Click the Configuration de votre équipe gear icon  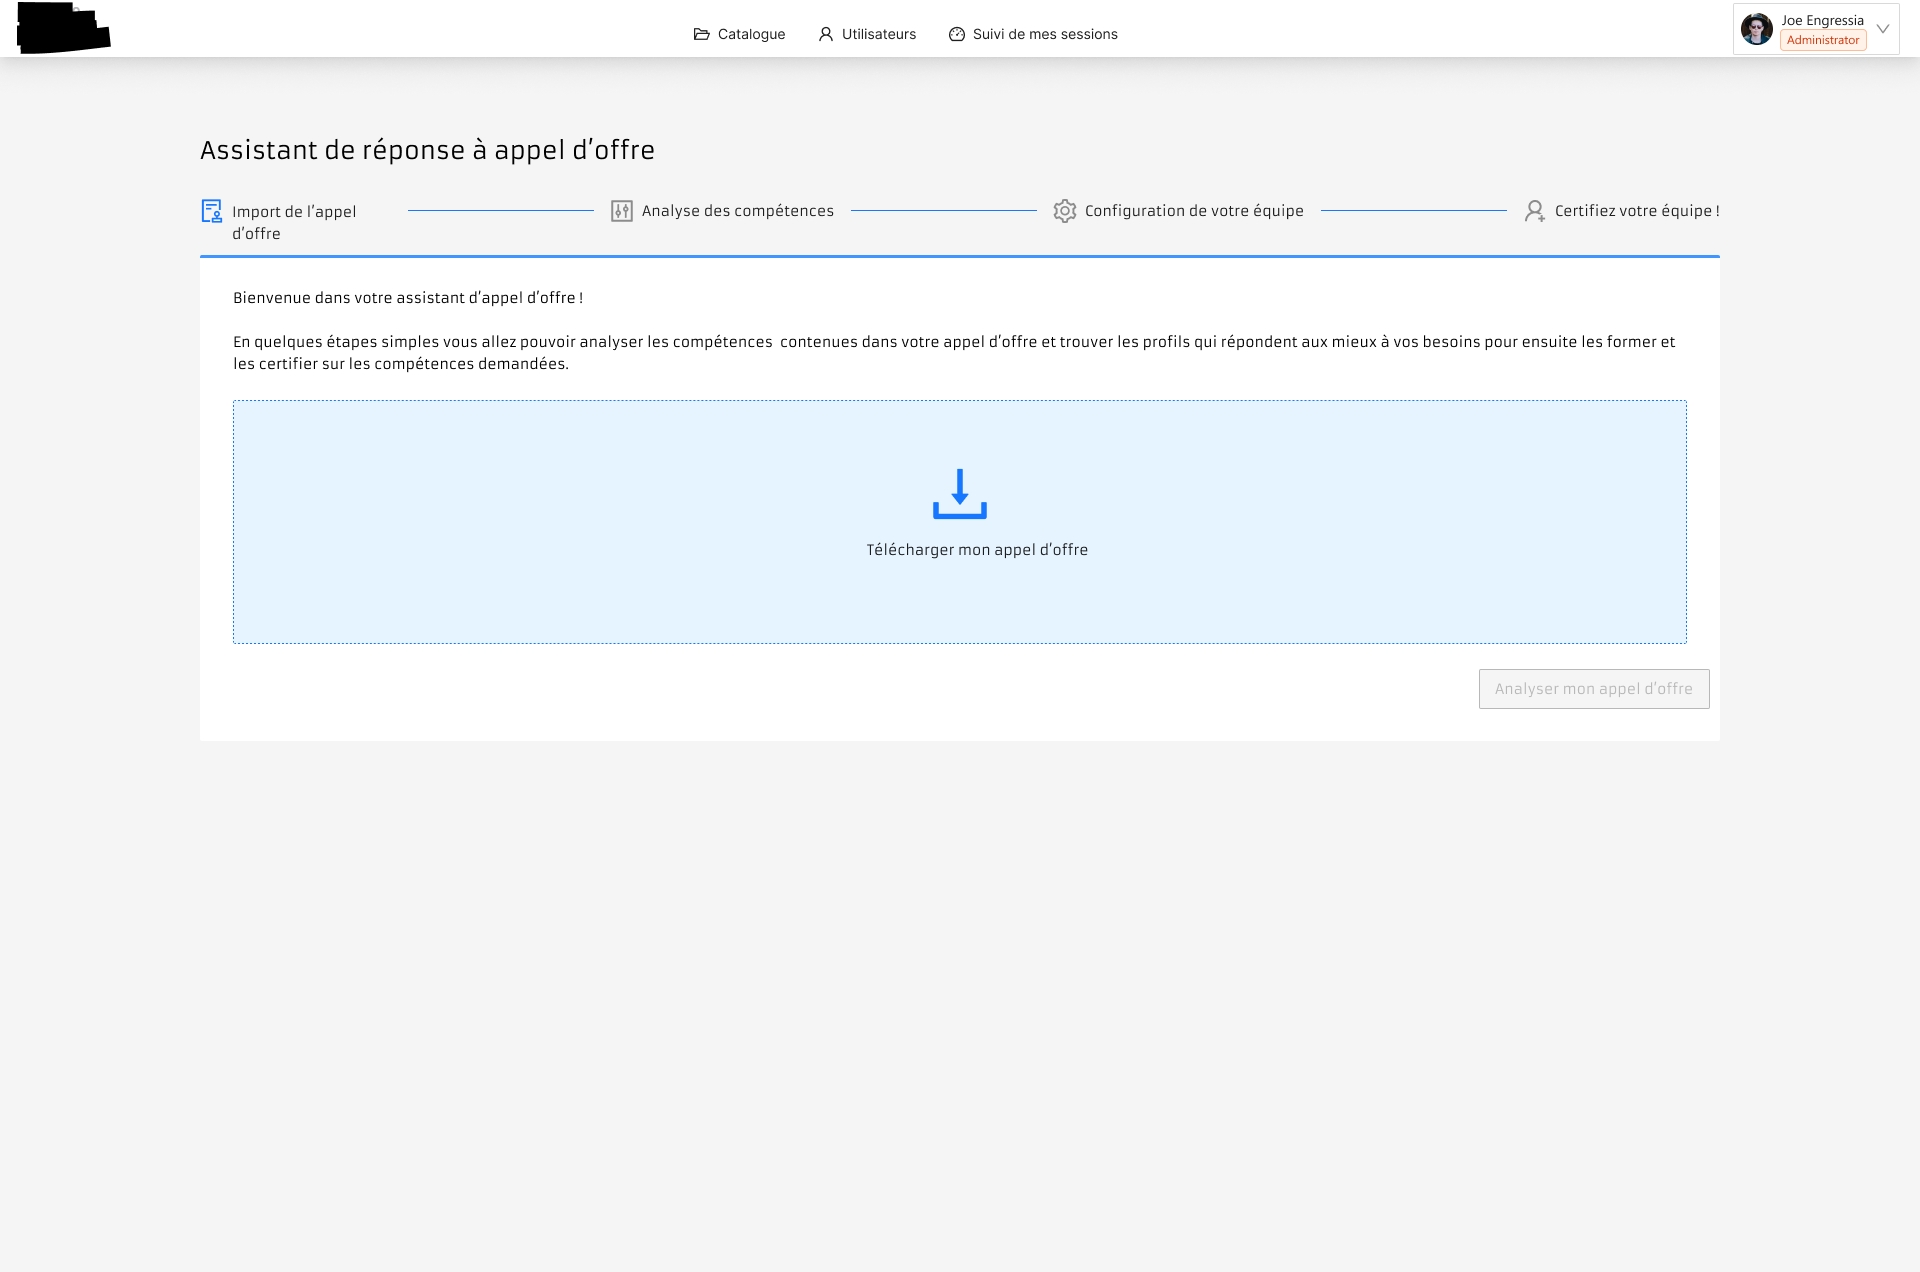click(1065, 211)
